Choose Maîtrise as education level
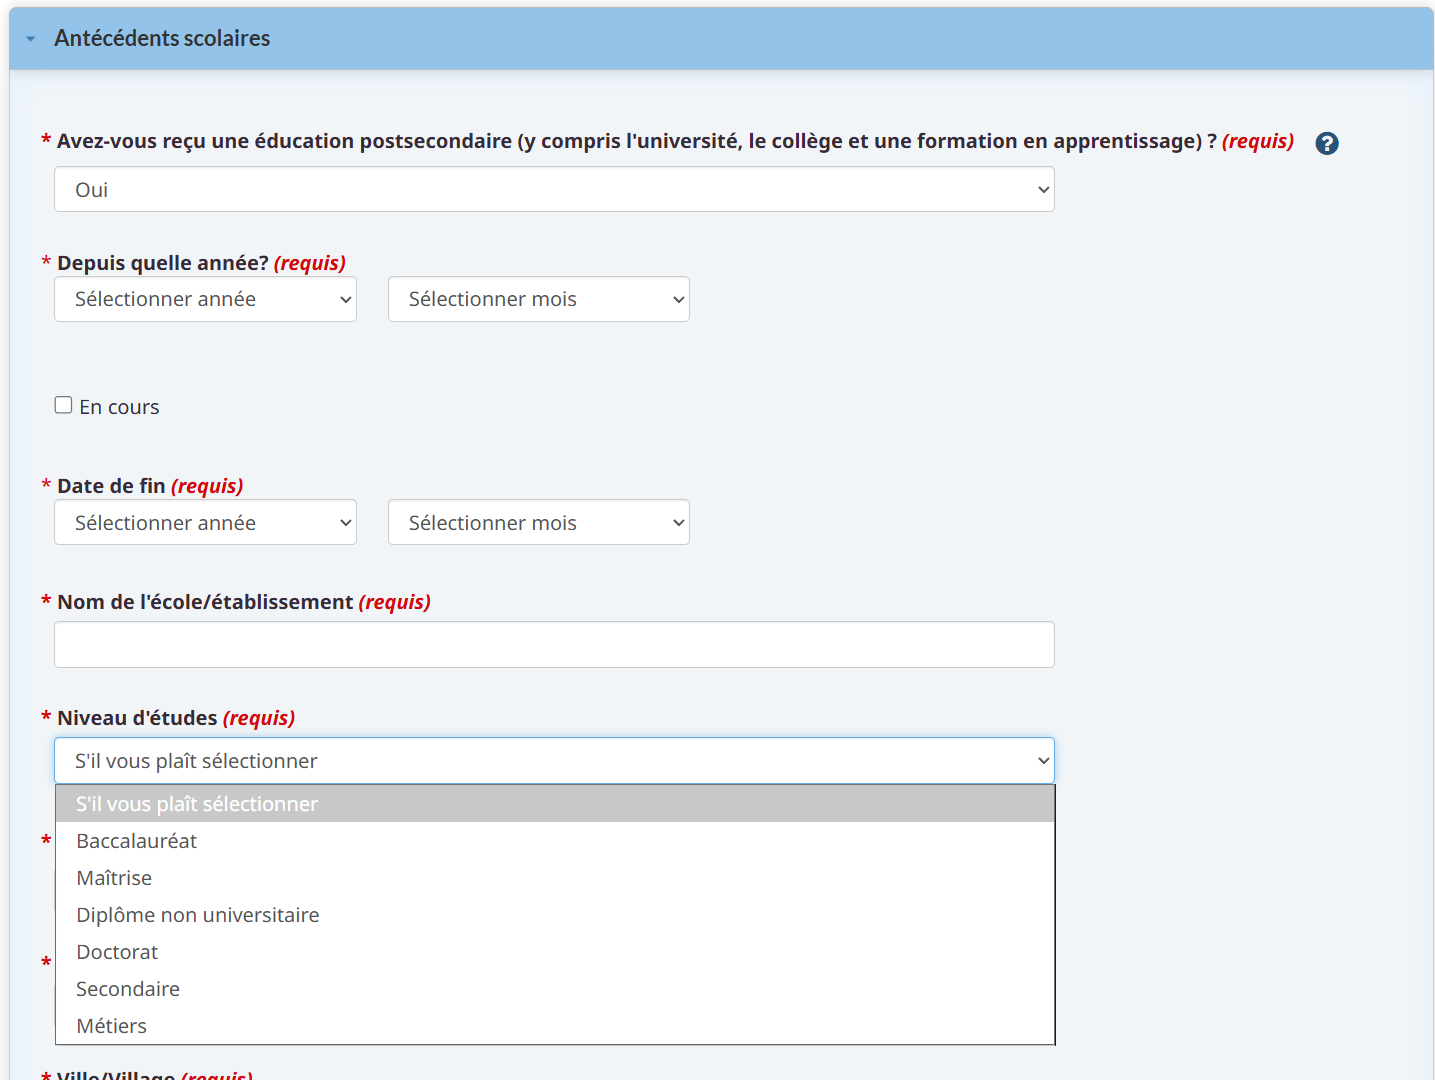The height and width of the screenshot is (1080, 1435). click(115, 878)
